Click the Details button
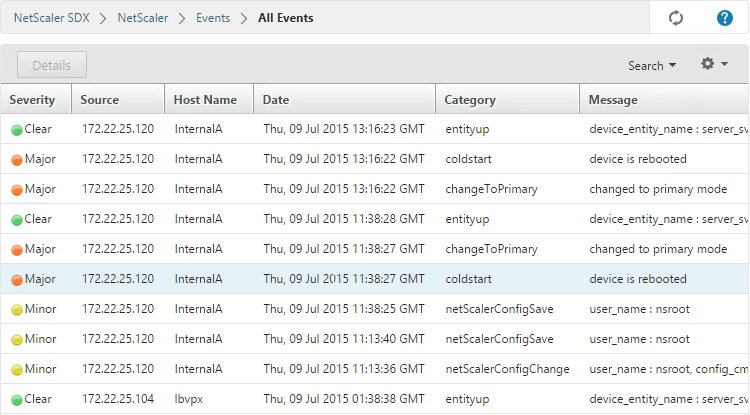Image resolution: width=750 pixels, height=415 pixels. click(x=52, y=65)
